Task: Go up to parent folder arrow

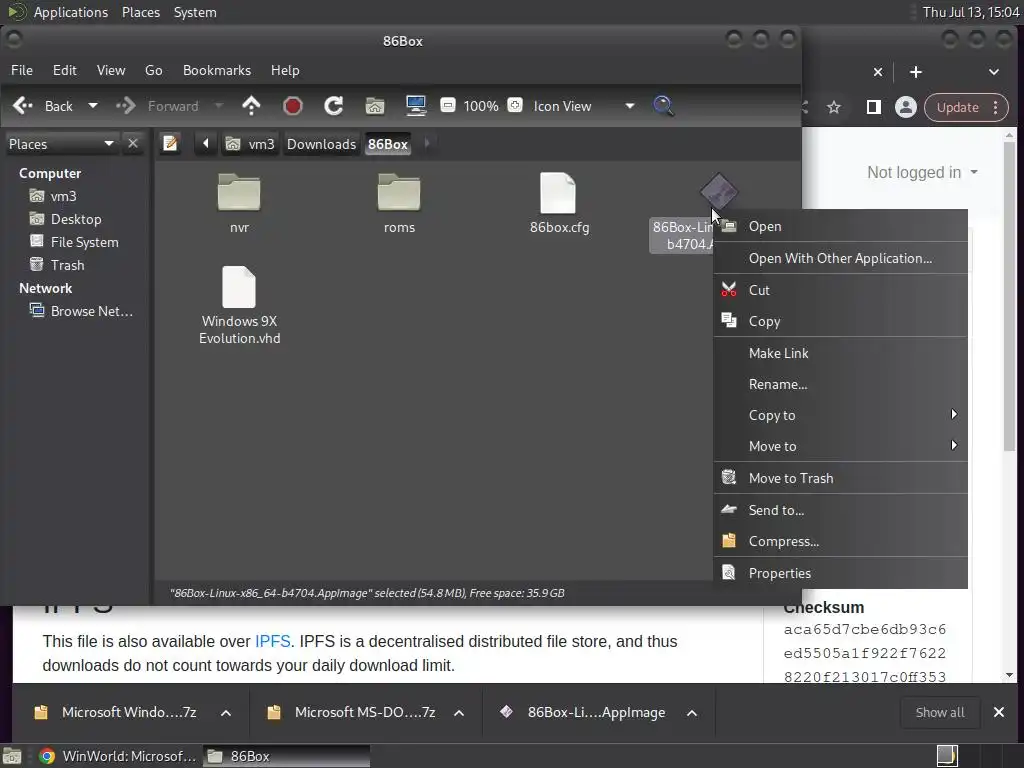Action: coord(251,106)
